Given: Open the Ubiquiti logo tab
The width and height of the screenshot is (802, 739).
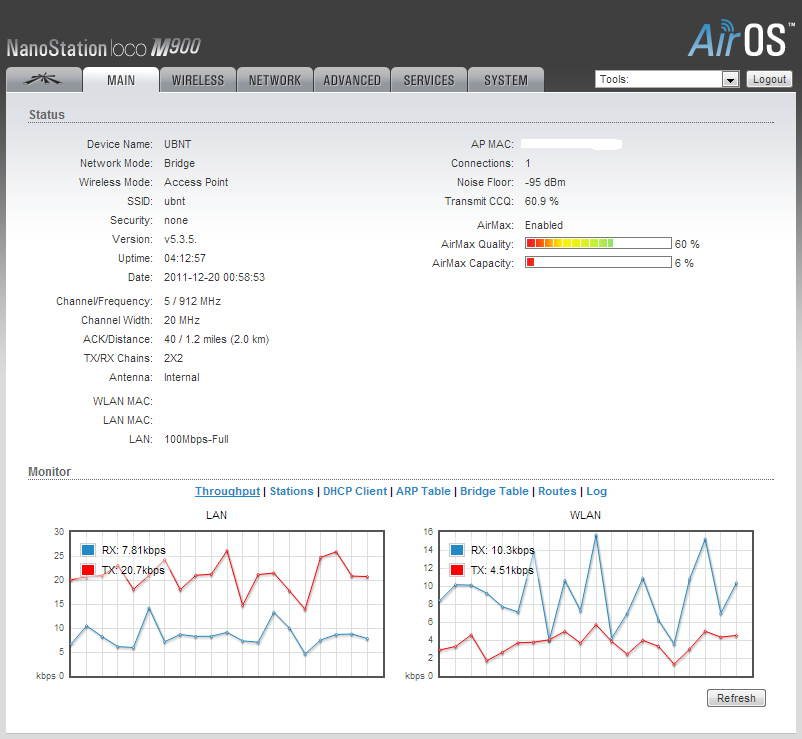Looking at the screenshot, I should coord(43,80).
